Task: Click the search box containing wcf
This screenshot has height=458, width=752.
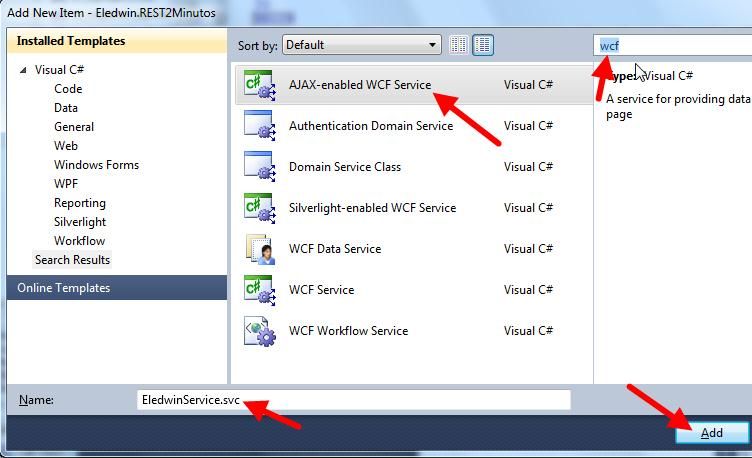Action: tap(672, 46)
